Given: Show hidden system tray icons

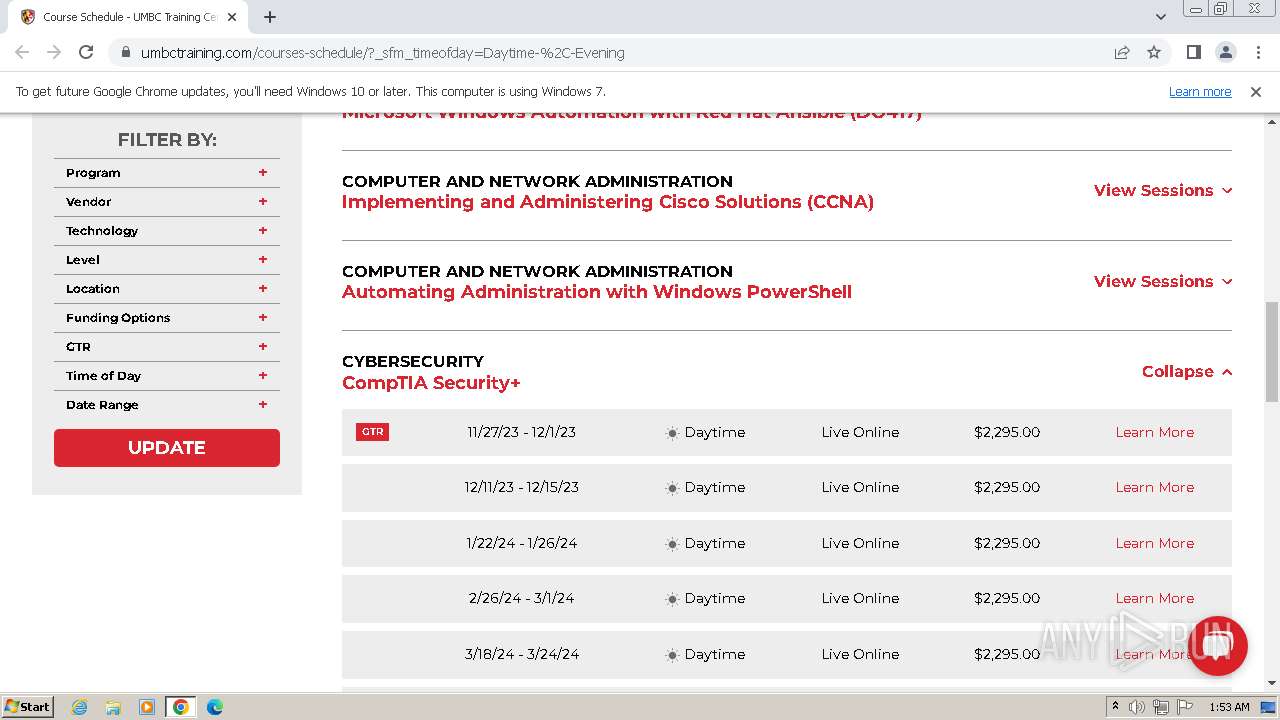Looking at the screenshot, I should click(x=1115, y=707).
